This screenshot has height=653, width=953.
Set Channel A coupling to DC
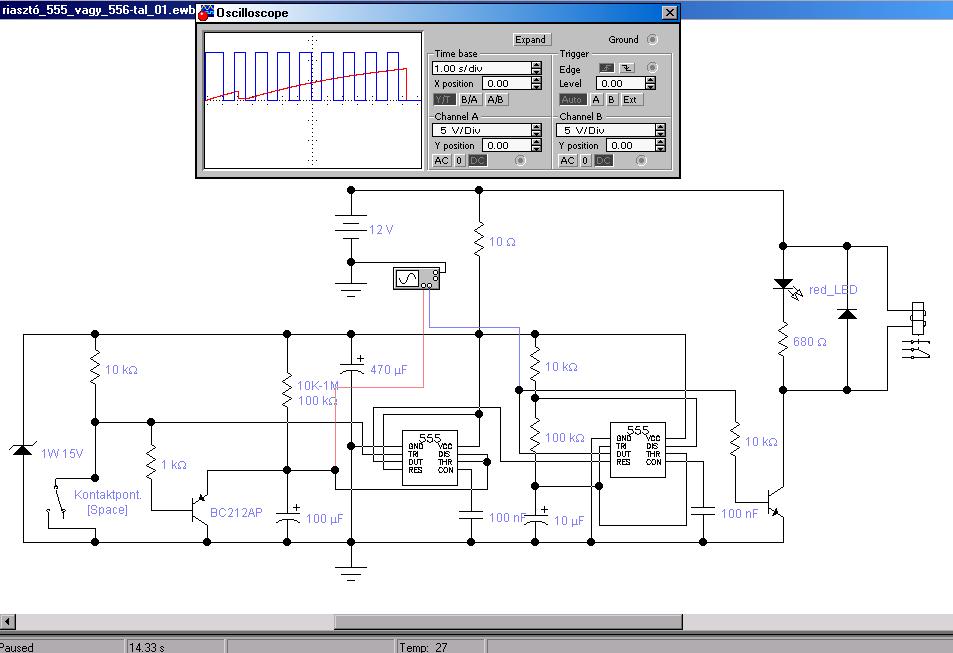coord(478,161)
